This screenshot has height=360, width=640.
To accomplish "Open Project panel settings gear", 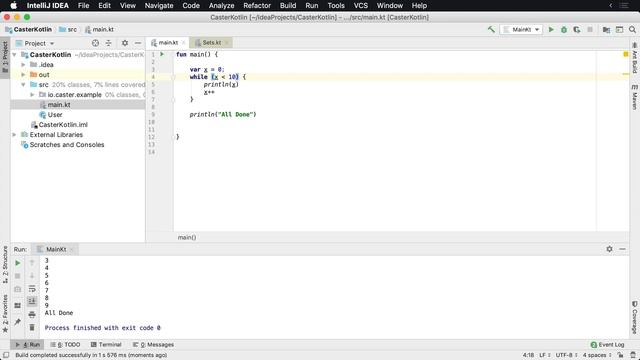I will point(125,43).
